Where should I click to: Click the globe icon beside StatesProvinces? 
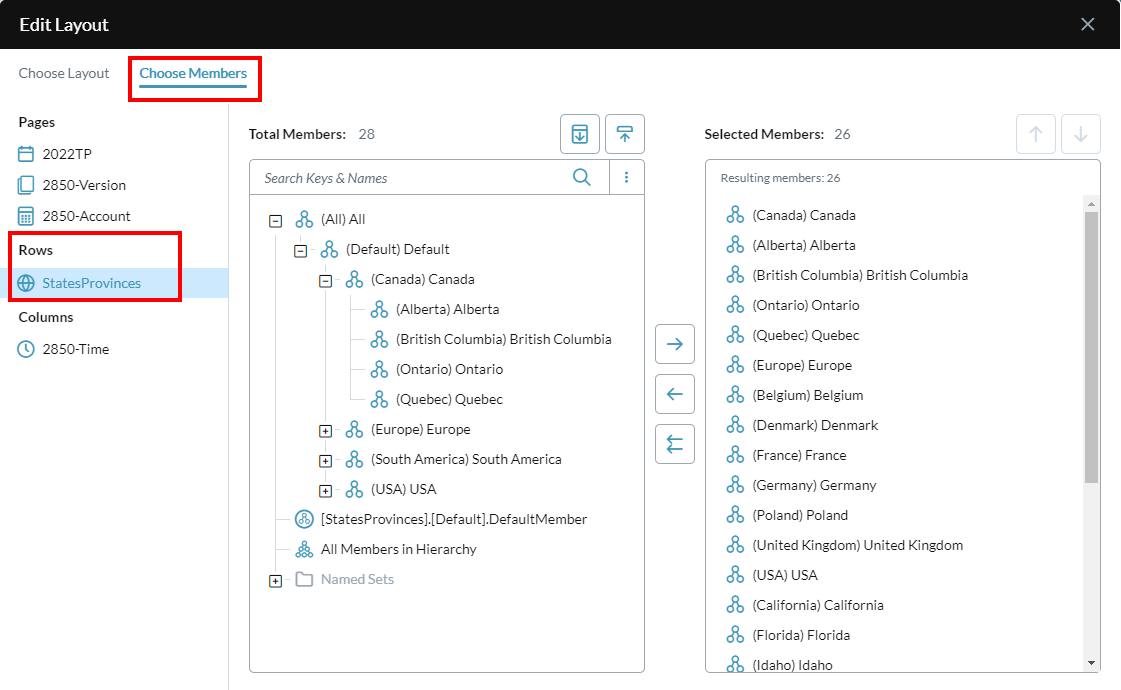[26, 283]
